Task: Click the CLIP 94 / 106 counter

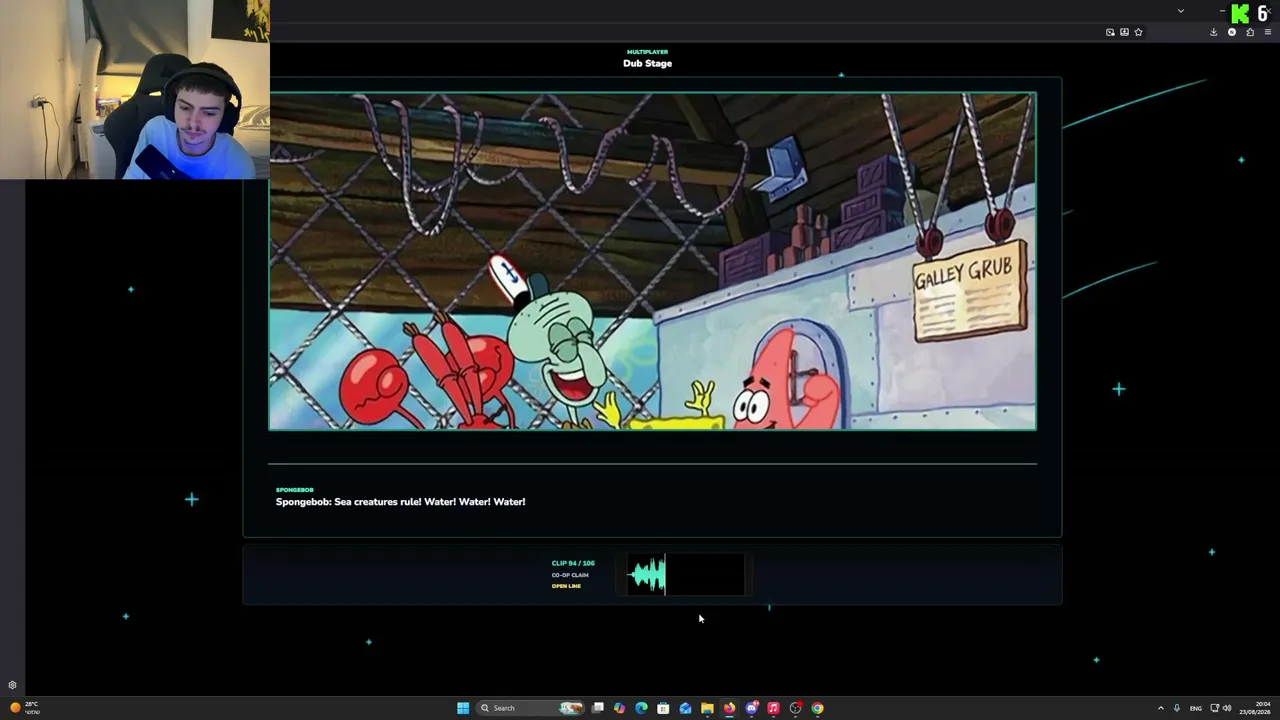Action: [573, 563]
